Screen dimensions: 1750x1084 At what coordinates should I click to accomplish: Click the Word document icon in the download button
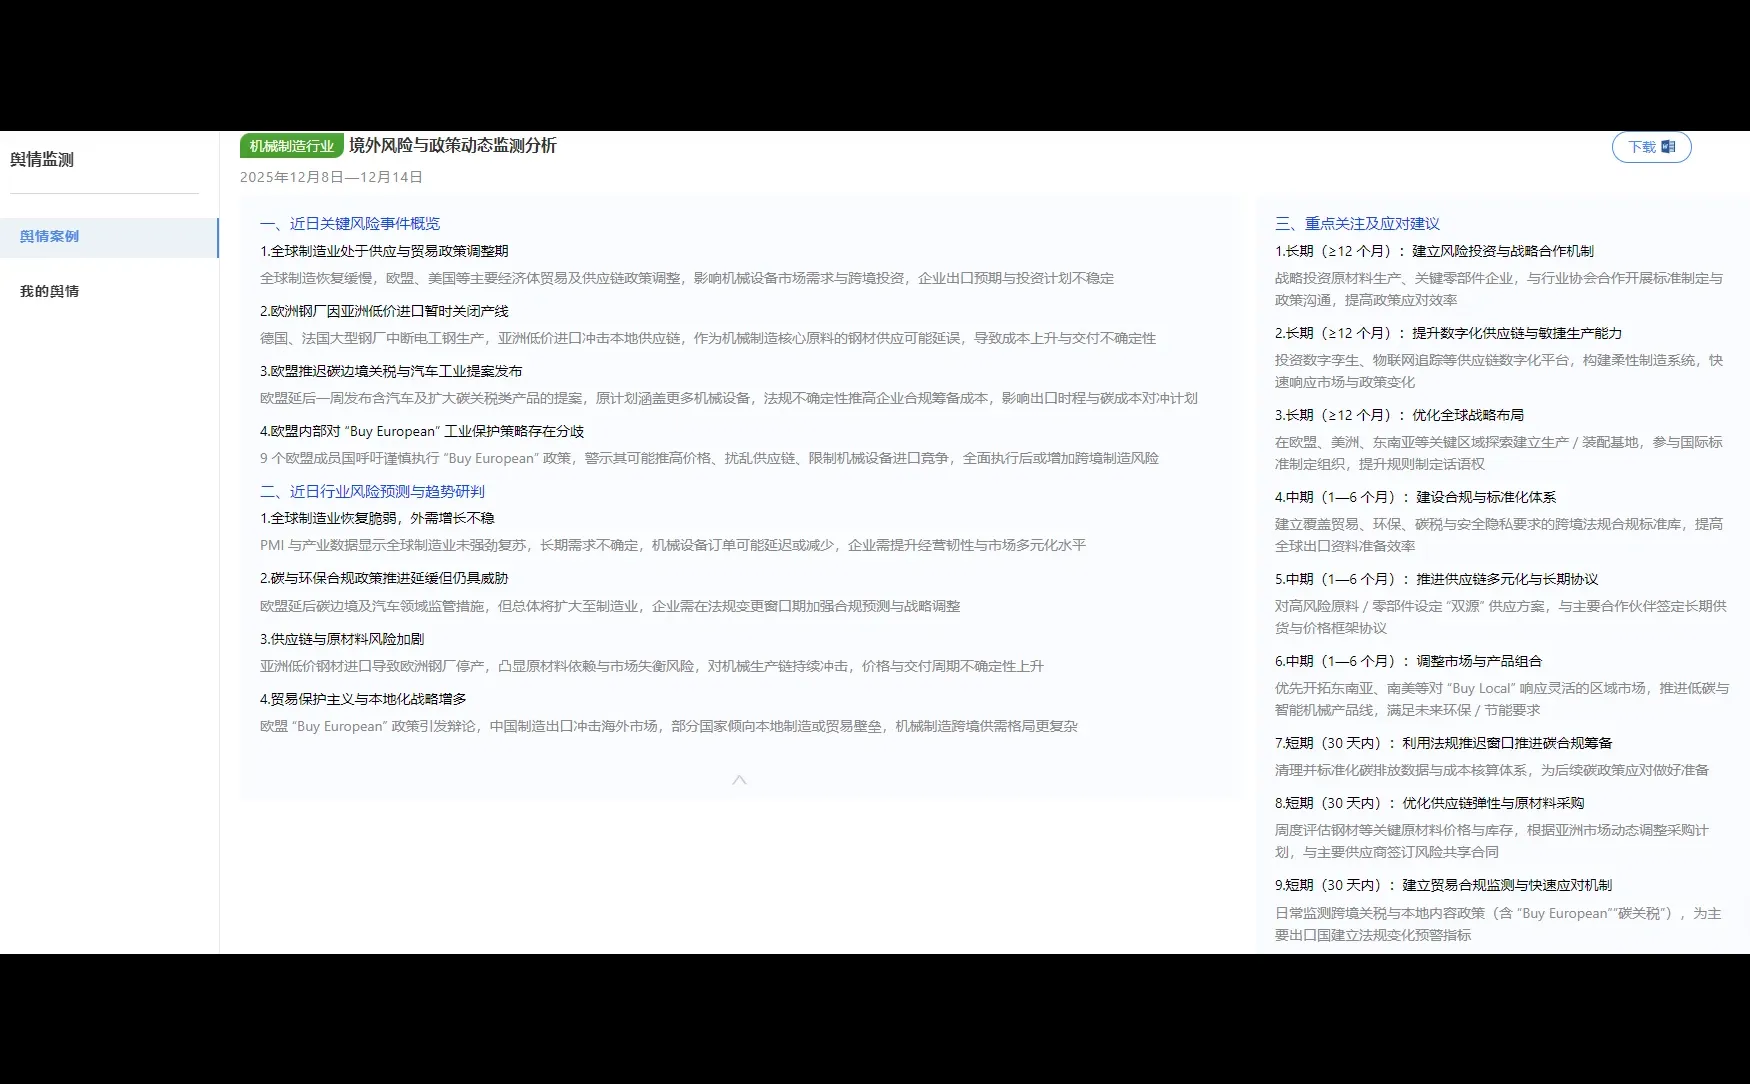[1667, 146]
